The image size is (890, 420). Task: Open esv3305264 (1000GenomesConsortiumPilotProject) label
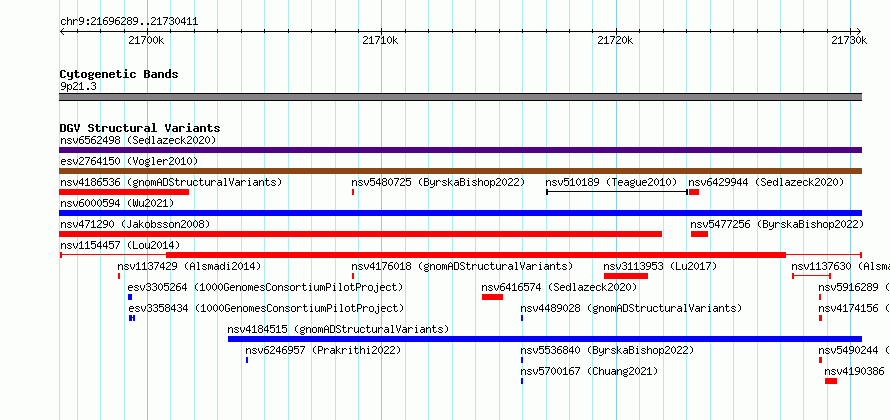[x=265, y=287]
